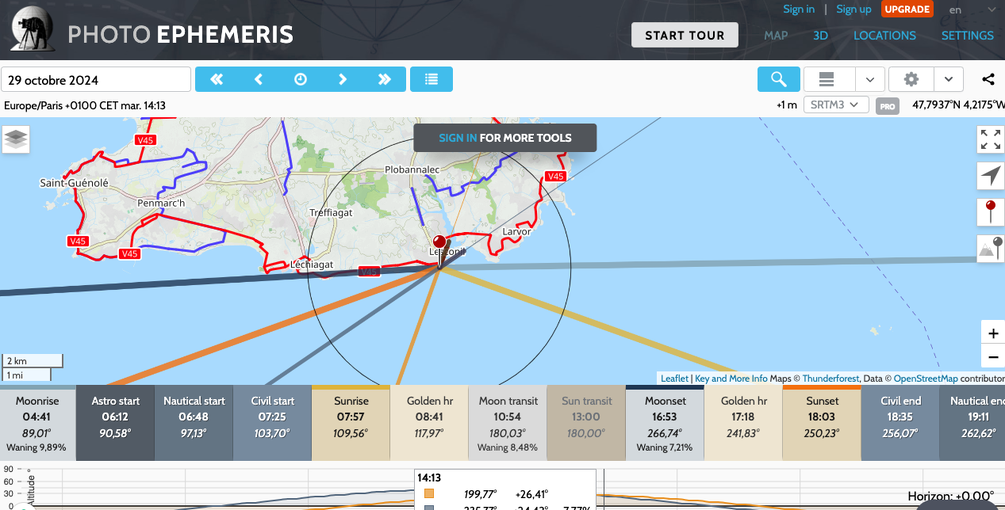Screen dimensions: 1005x510
Task: Open the Leaflet attribution link
Action: (674, 379)
